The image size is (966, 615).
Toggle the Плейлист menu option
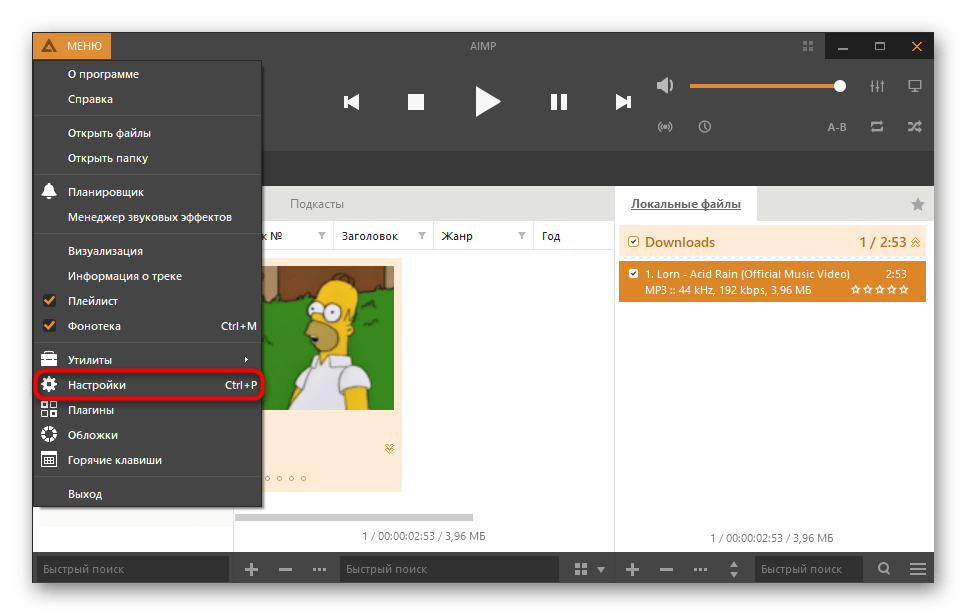[91, 300]
